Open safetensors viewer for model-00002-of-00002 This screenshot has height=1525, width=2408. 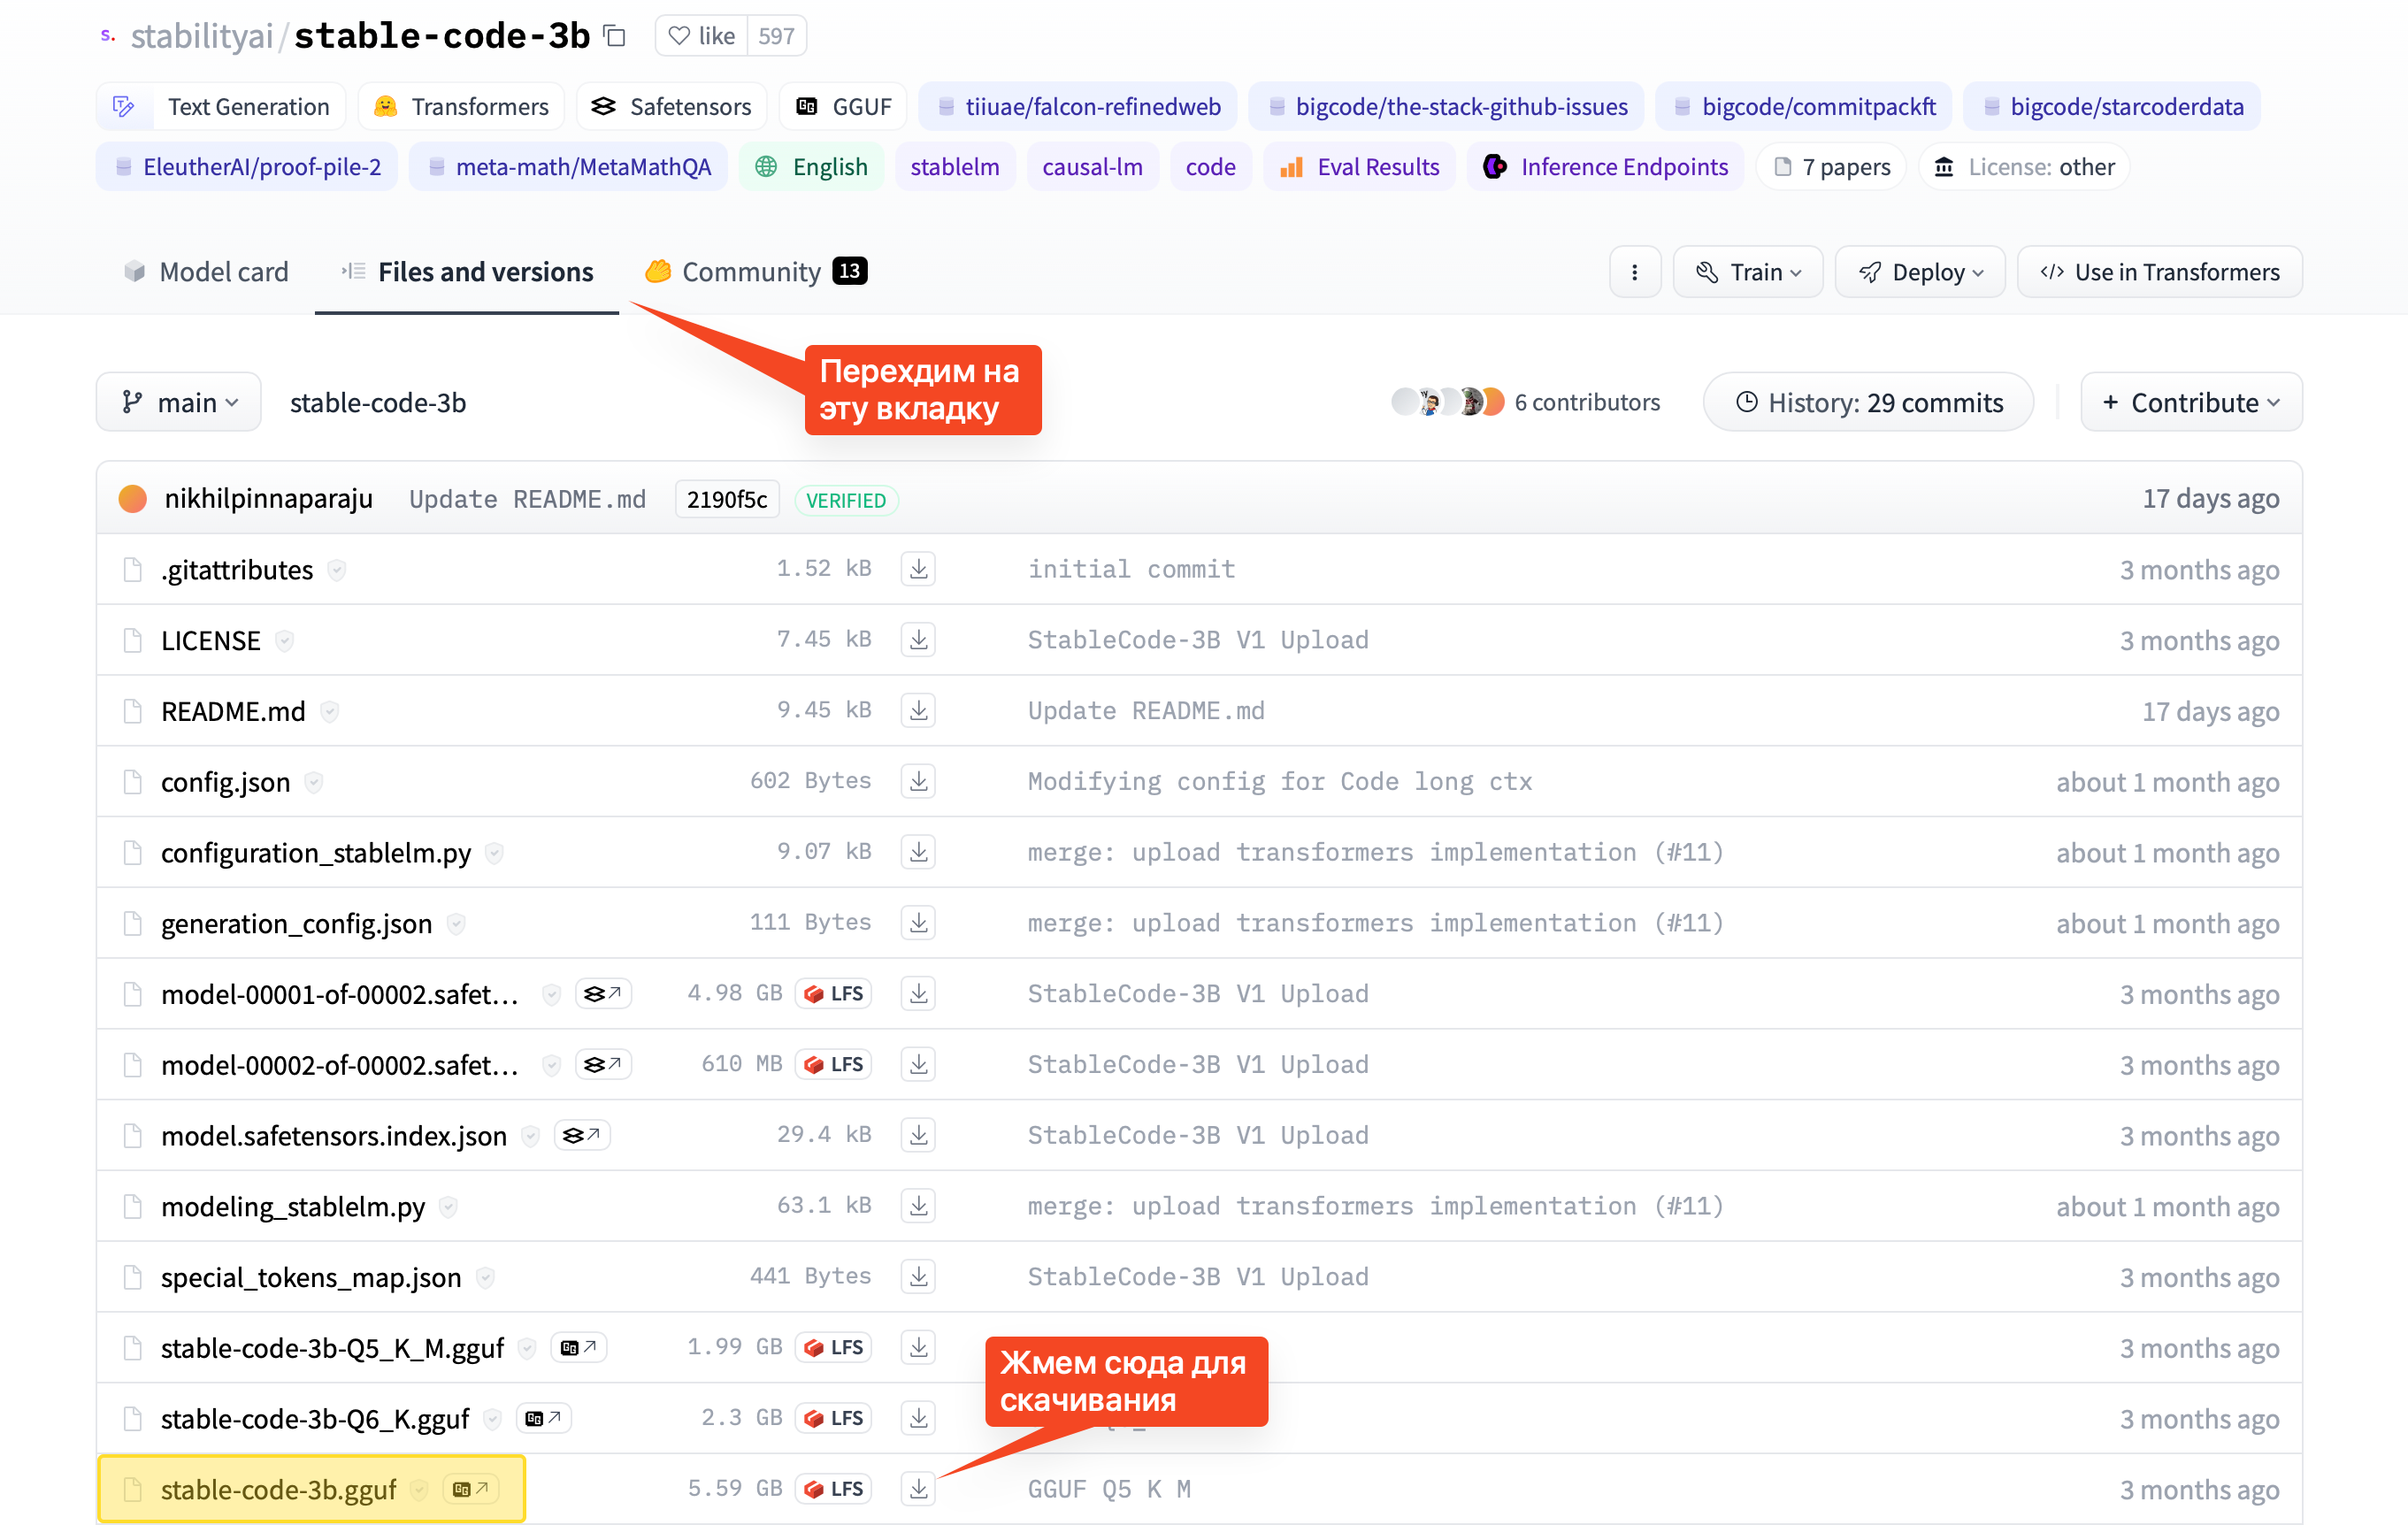603,1065
